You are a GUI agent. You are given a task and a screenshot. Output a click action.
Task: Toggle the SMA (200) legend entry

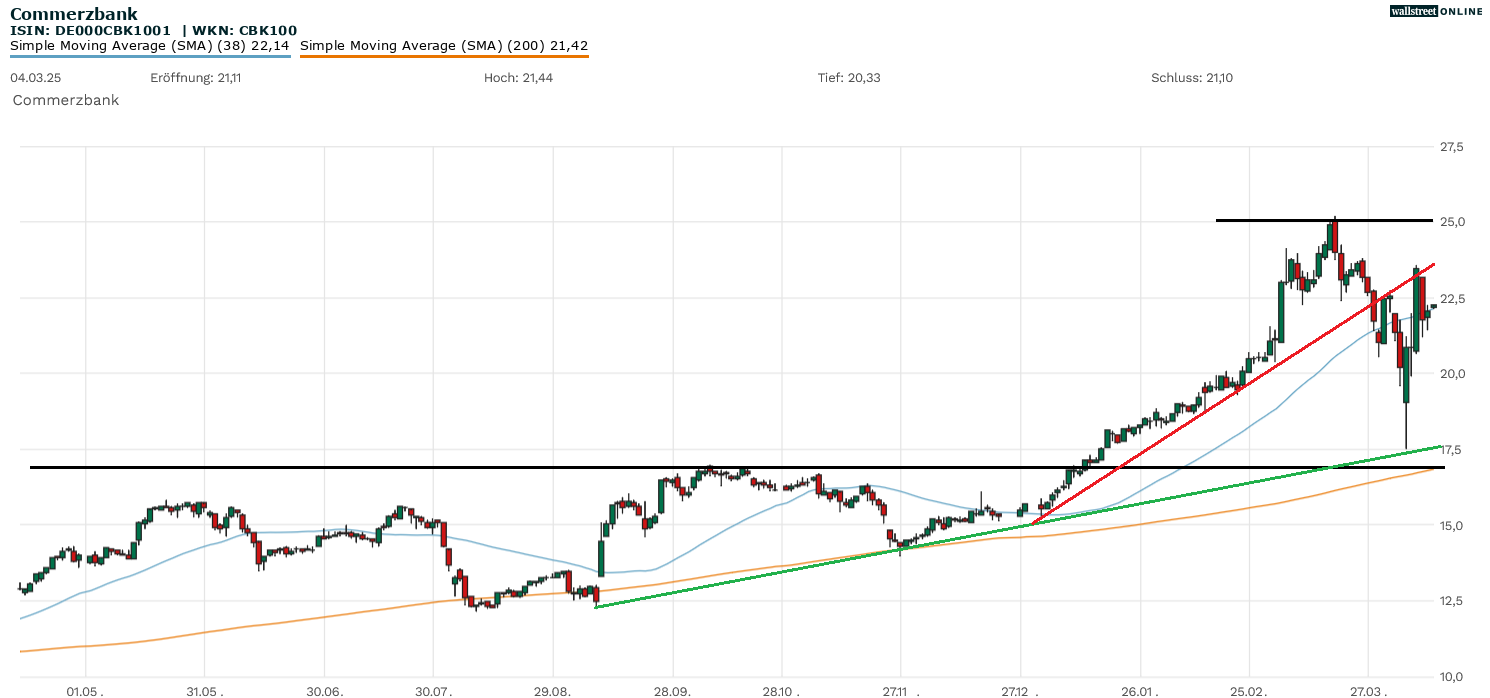click(444, 45)
